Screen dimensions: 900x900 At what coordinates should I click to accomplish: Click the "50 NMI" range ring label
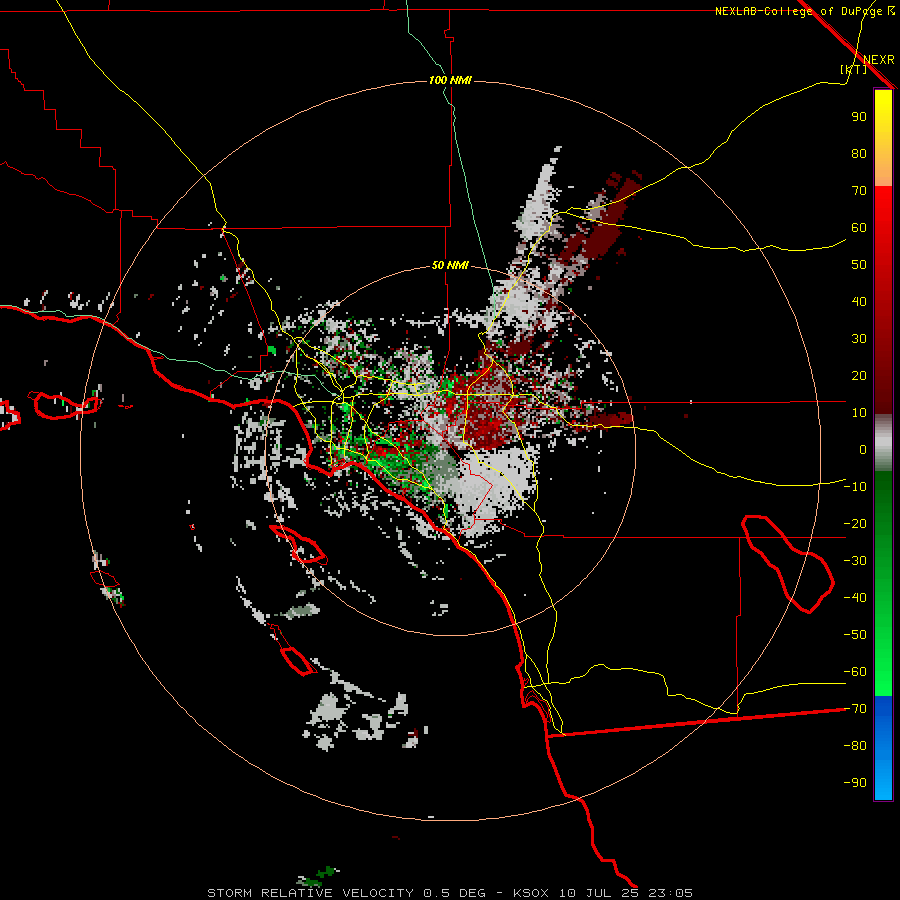coord(450,265)
